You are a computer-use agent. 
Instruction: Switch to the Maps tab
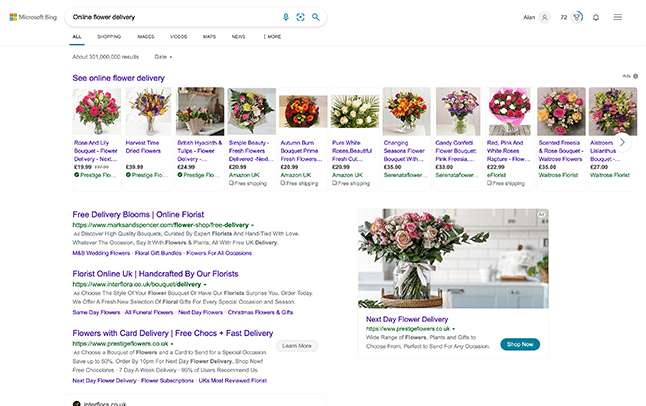pyautogui.click(x=209, y=37)
